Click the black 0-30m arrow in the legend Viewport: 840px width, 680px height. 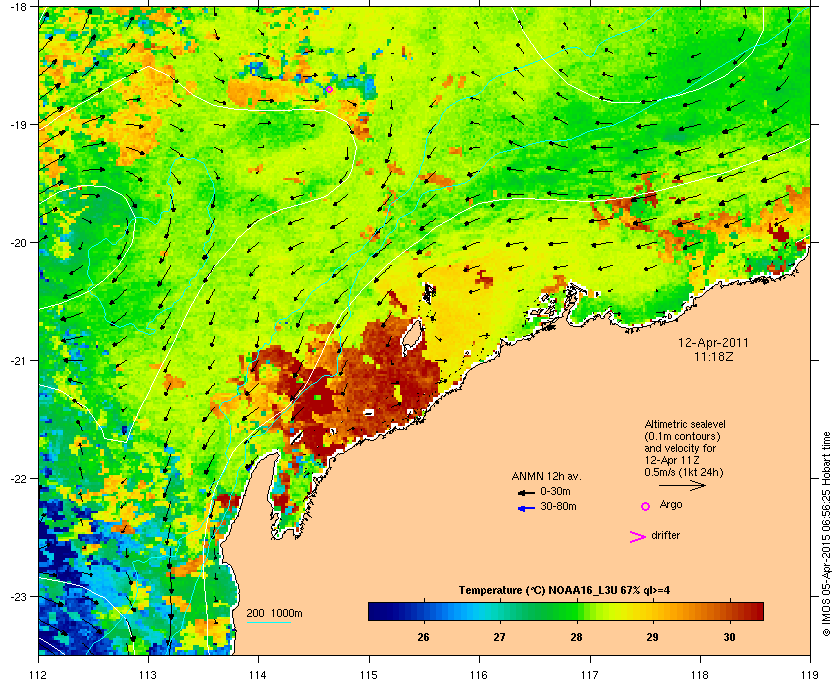(x=527, y=492)
